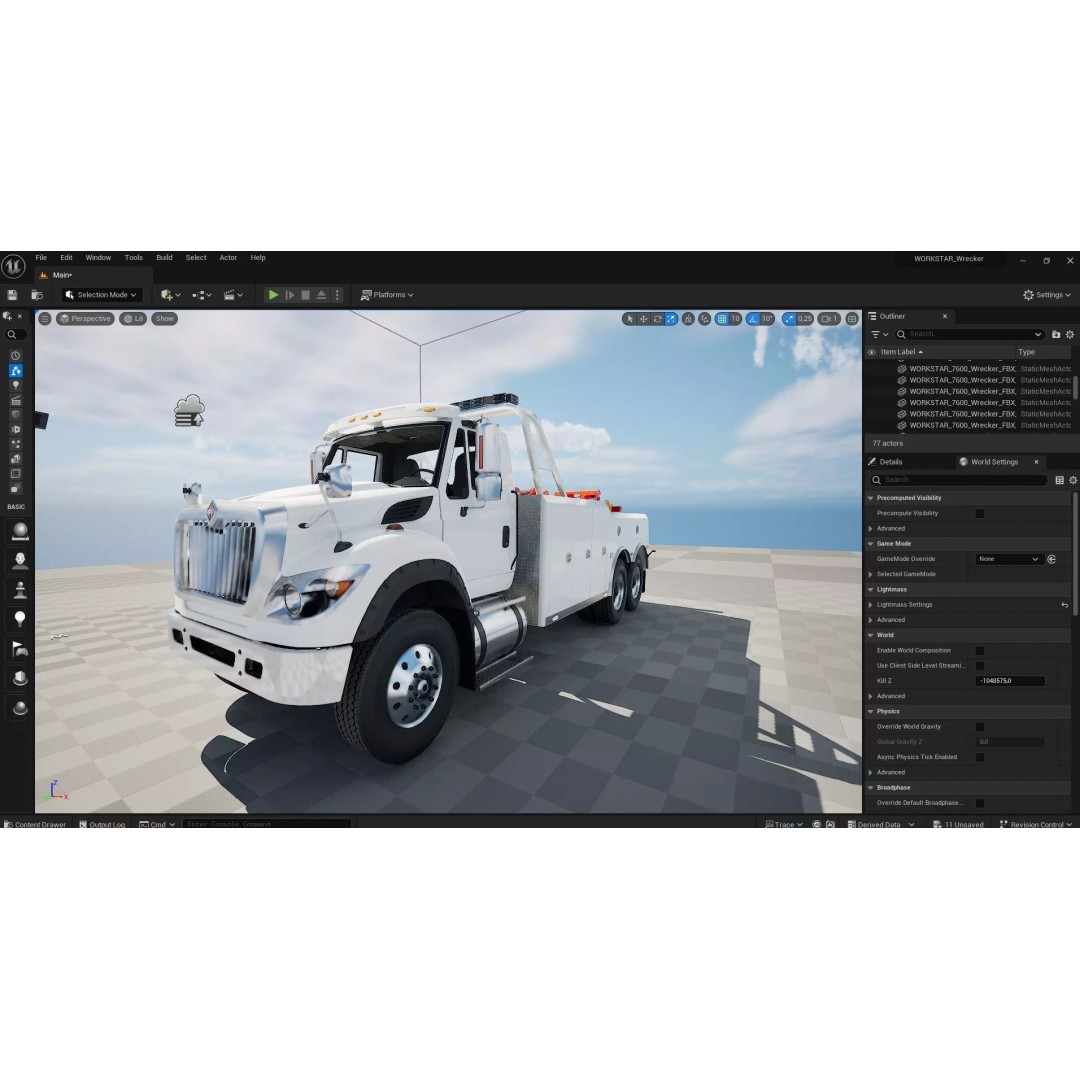
Task: Expand Selected GameMode row
Action: tap(871, 574)
